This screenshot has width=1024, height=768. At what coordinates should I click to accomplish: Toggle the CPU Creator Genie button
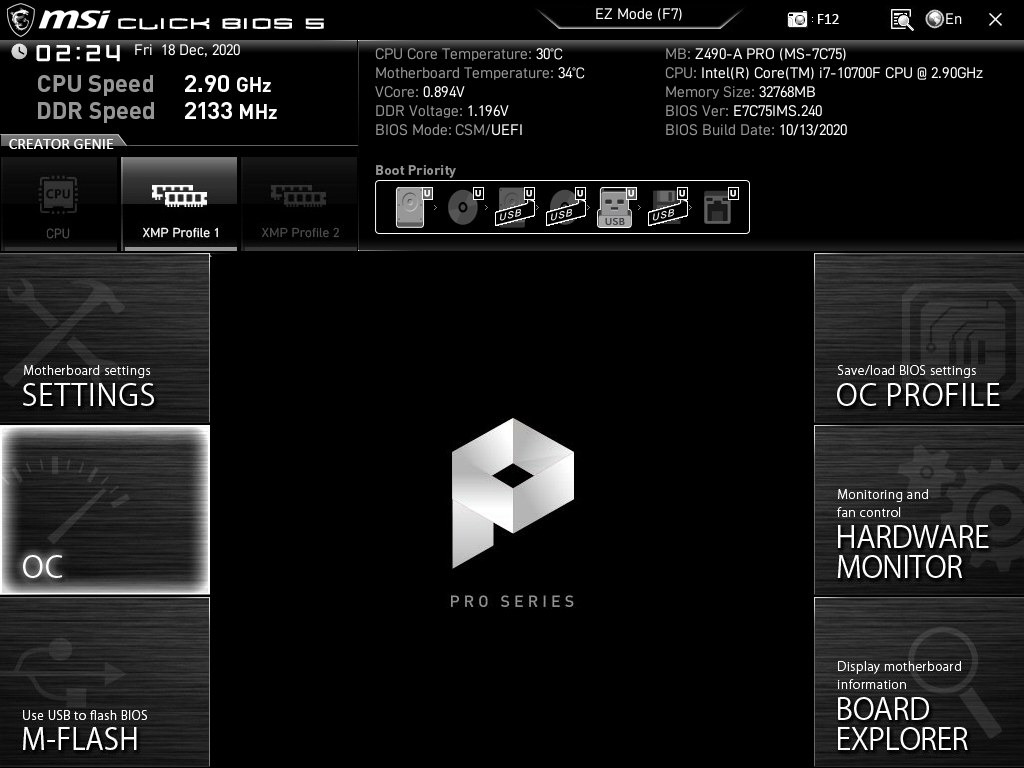click(x=59, y=204)
